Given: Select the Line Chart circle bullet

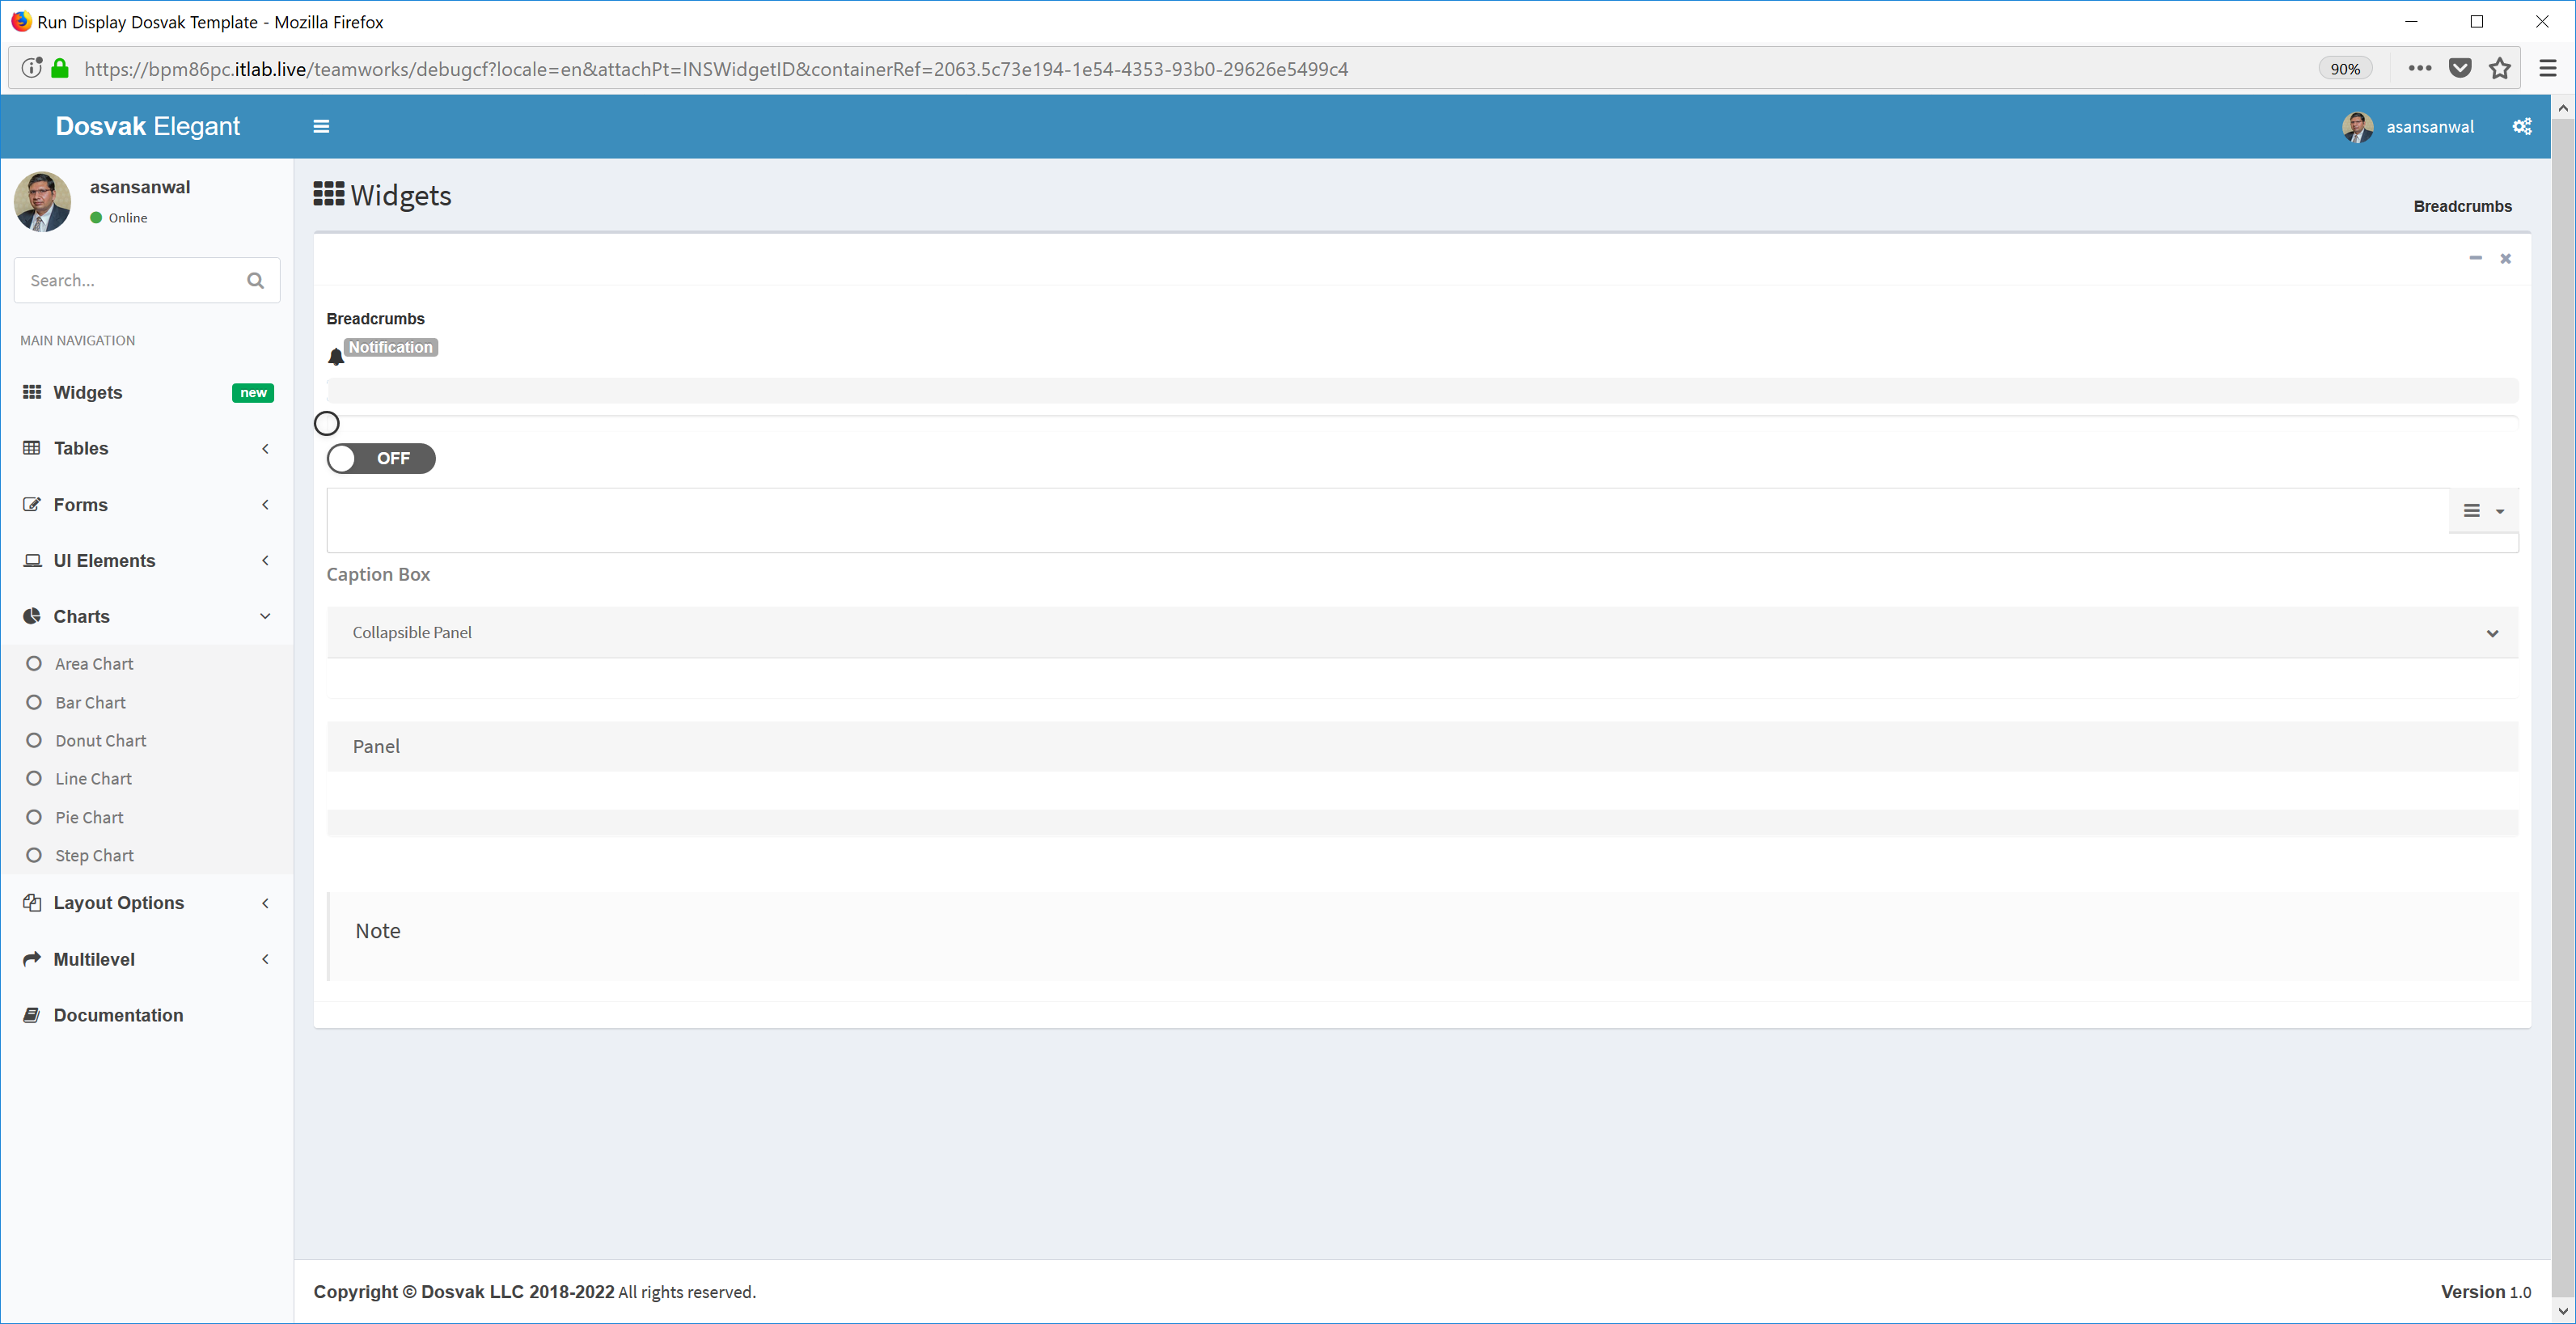Looking at the screenshot, I should click(34, 778).
